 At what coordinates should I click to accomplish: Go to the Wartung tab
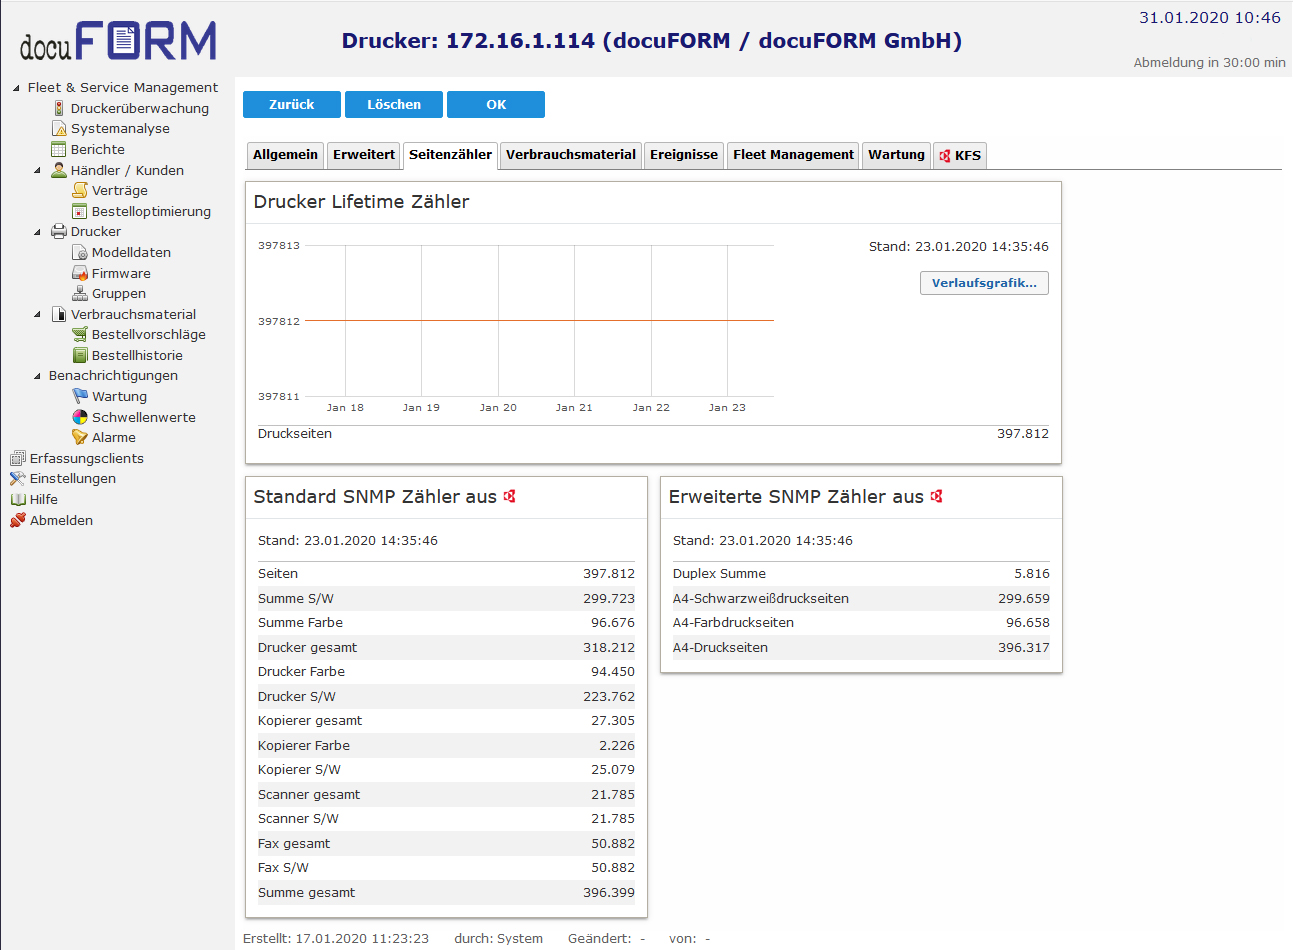[x=896, y=155]
